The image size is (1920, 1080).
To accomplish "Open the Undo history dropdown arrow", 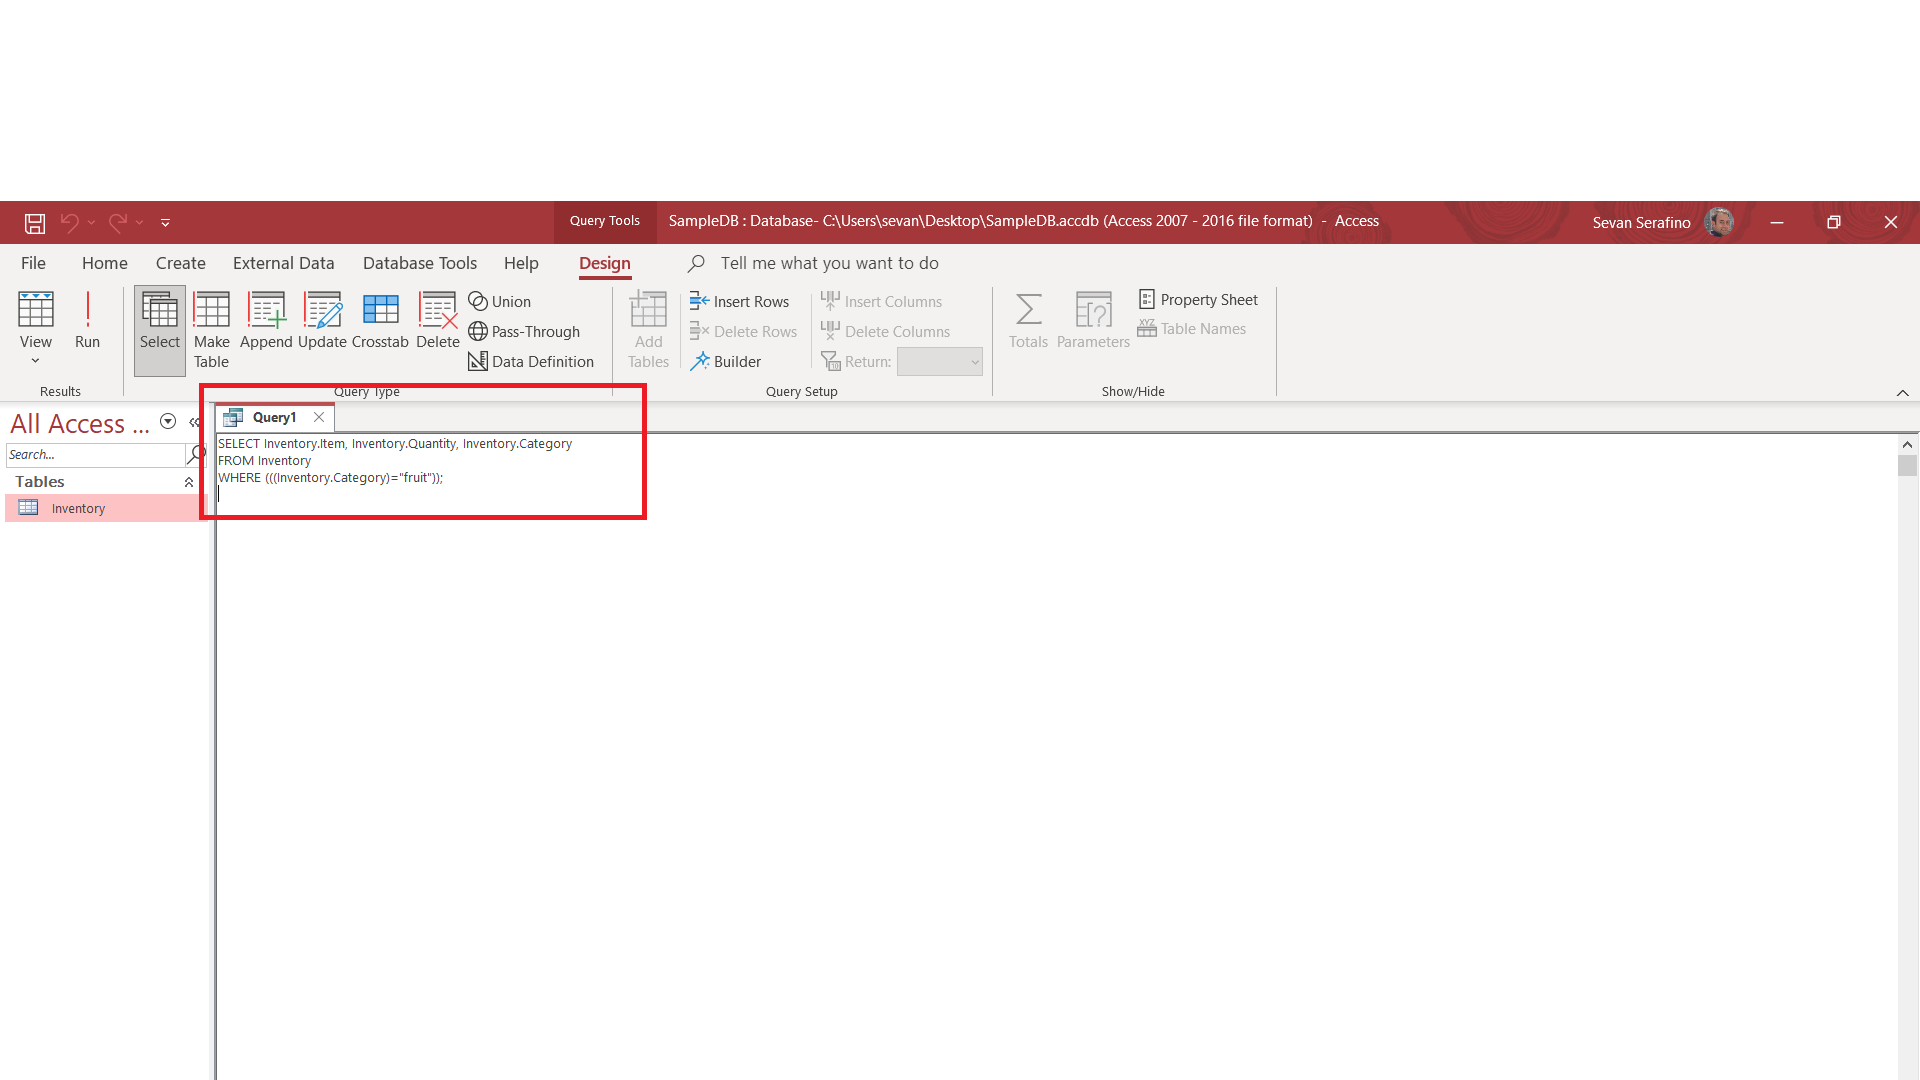I will 91,223.
